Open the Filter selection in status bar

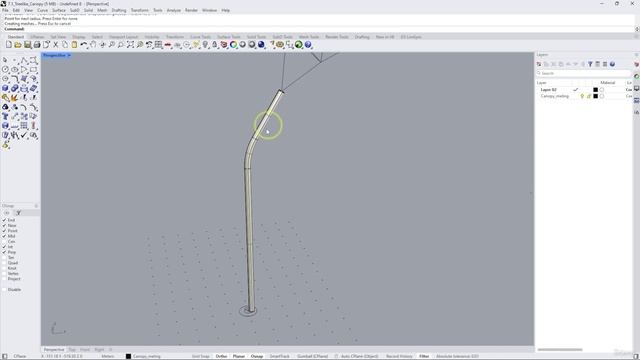click(424, 356)
